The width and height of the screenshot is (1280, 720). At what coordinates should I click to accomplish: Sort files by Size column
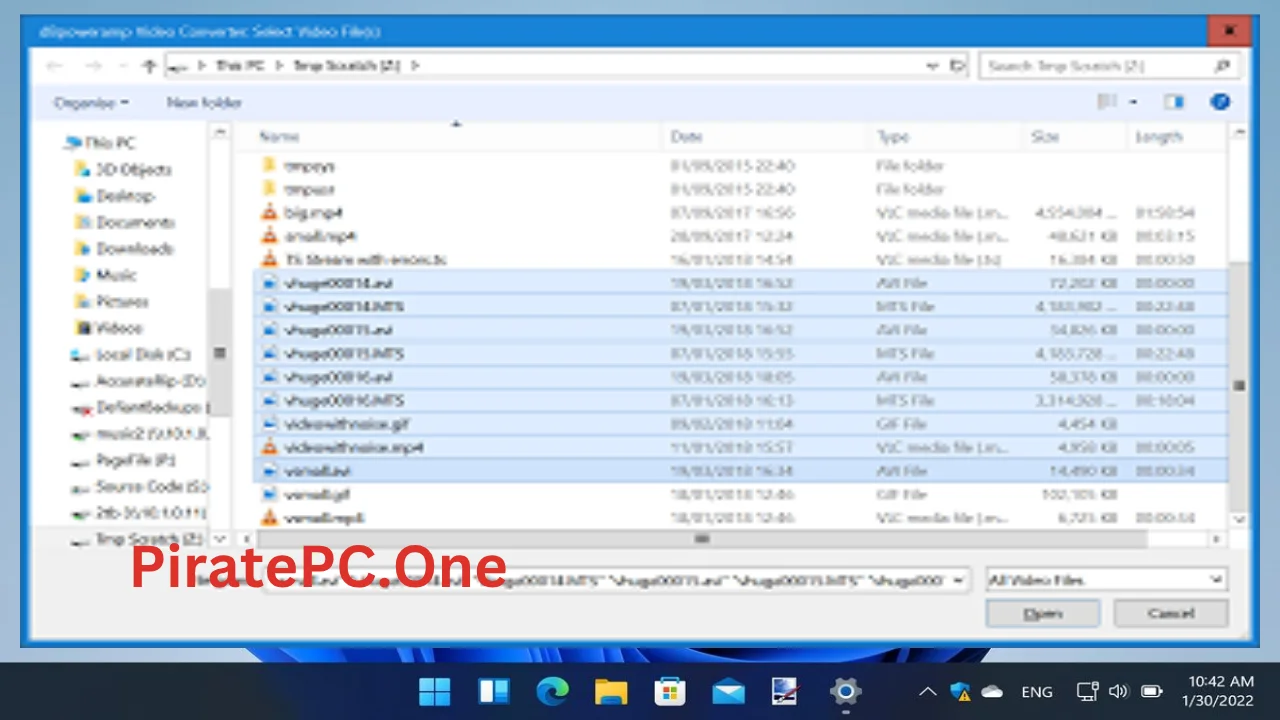pos(1045,137)
